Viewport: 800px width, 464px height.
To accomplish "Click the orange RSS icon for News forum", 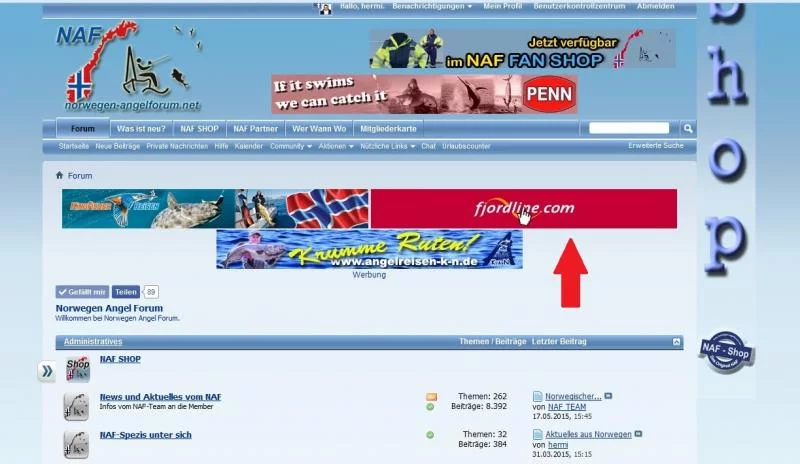I will pos(431,397).
